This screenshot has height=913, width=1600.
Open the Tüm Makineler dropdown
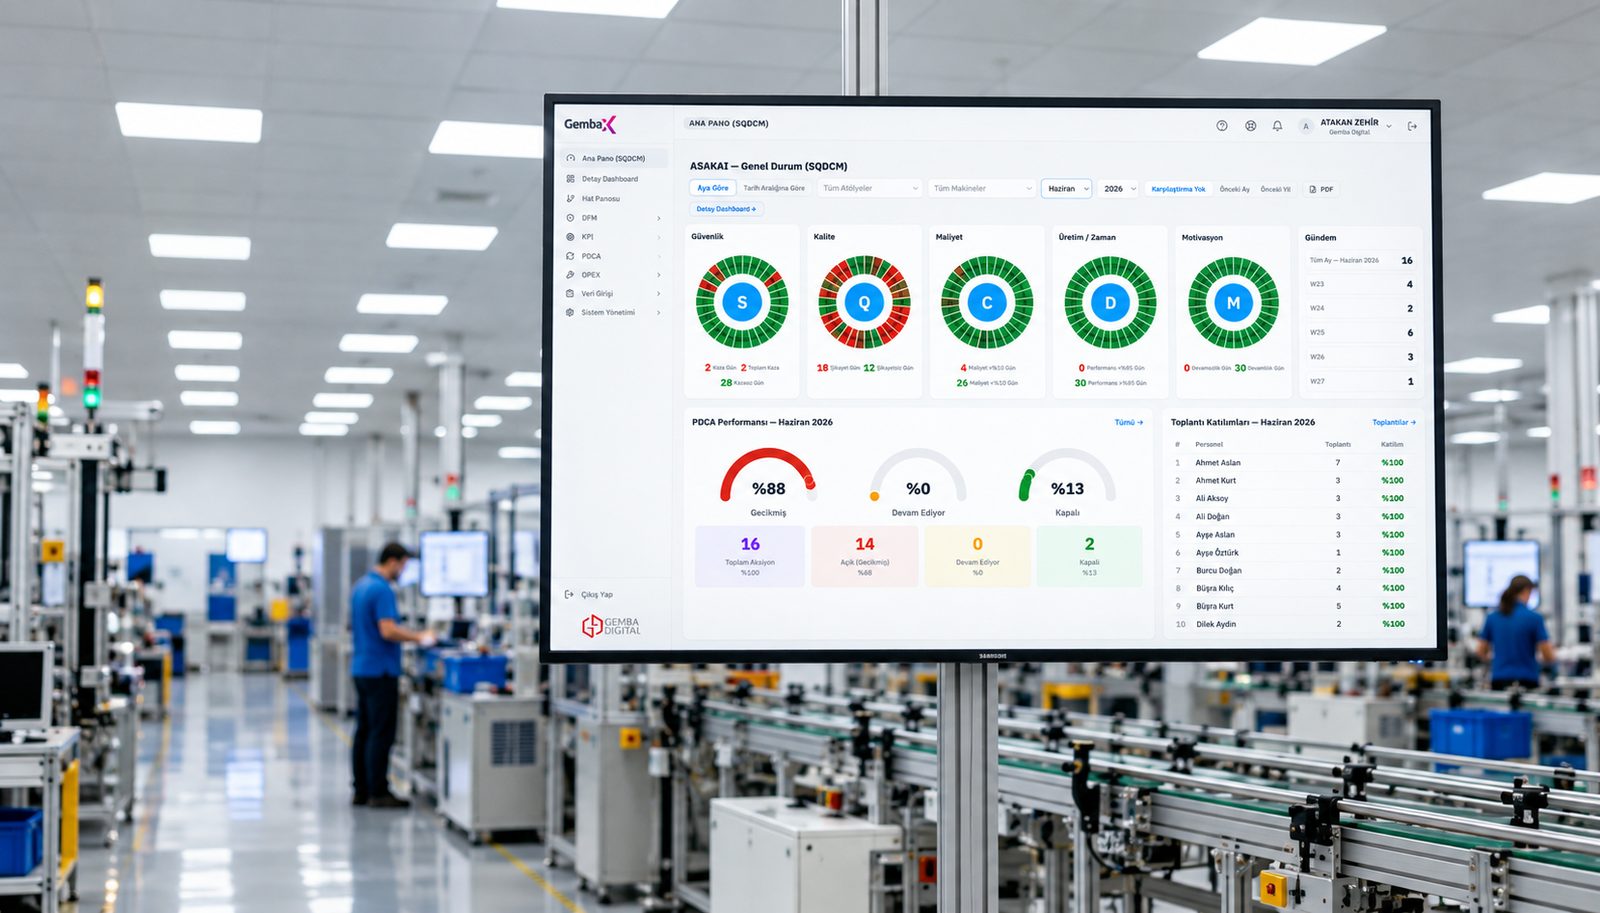[x=982, y=188]
